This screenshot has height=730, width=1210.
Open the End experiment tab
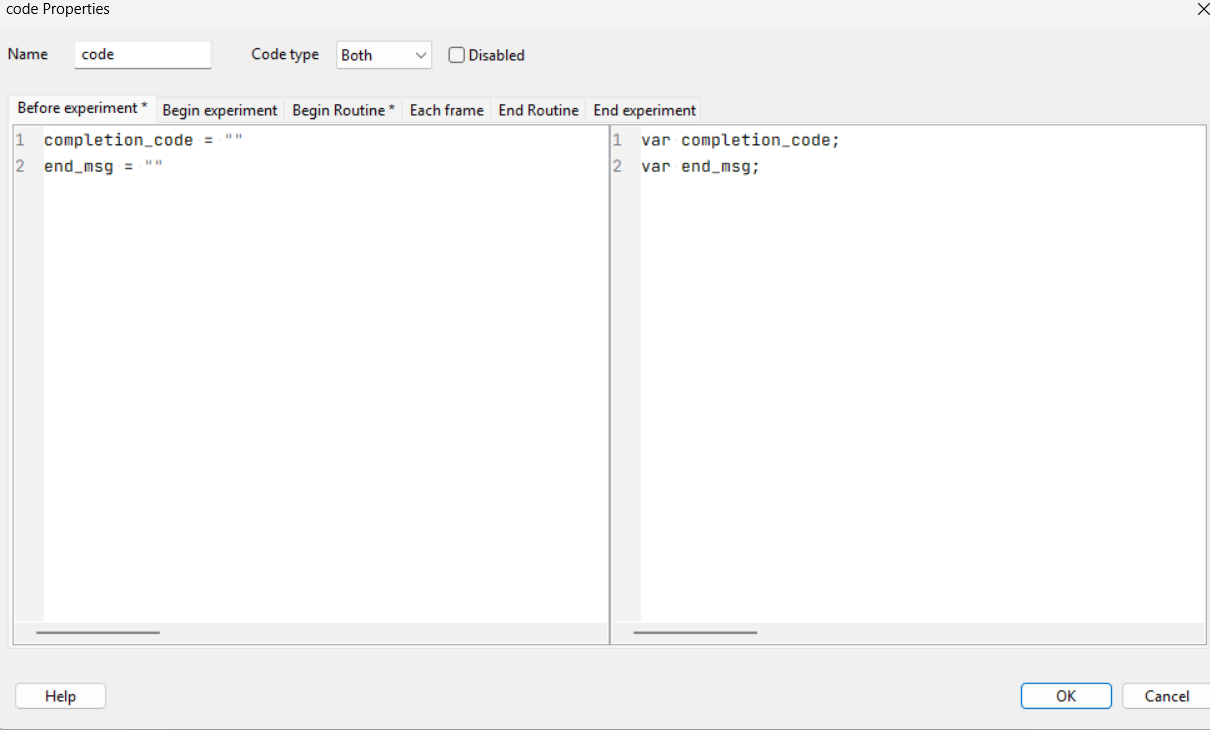[x=644, y=110]
